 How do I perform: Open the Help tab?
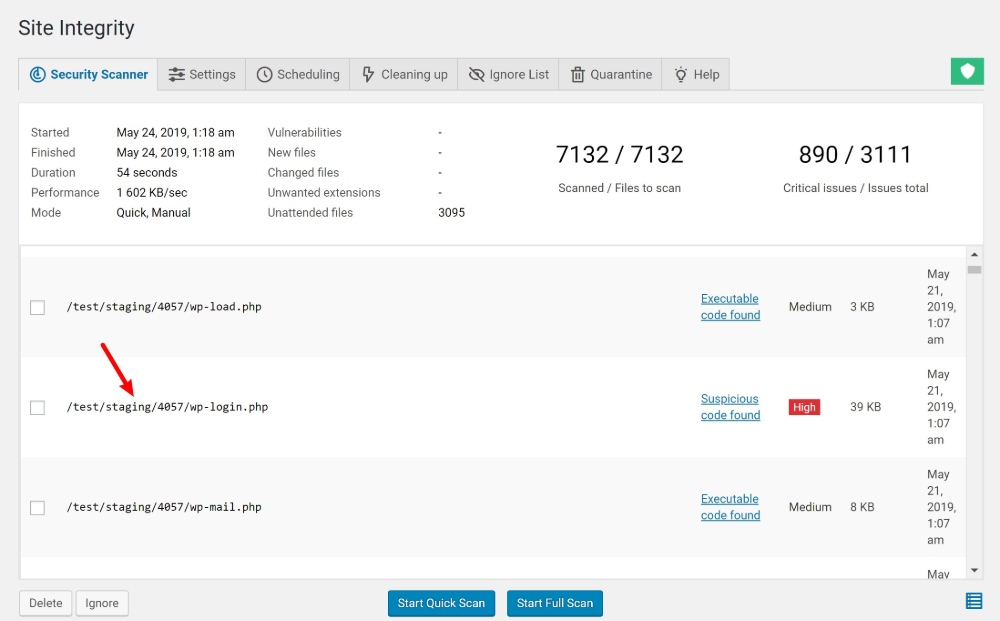696,75
